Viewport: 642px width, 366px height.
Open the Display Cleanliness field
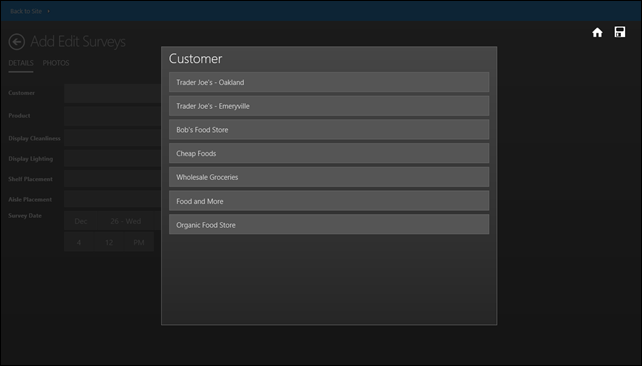[113, 138]
